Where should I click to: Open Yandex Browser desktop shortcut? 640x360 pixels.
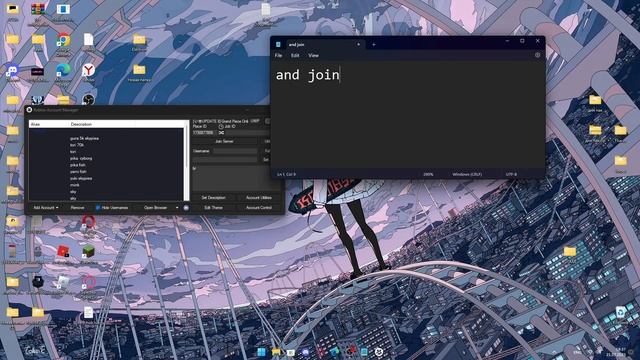[x=88, y=70]
